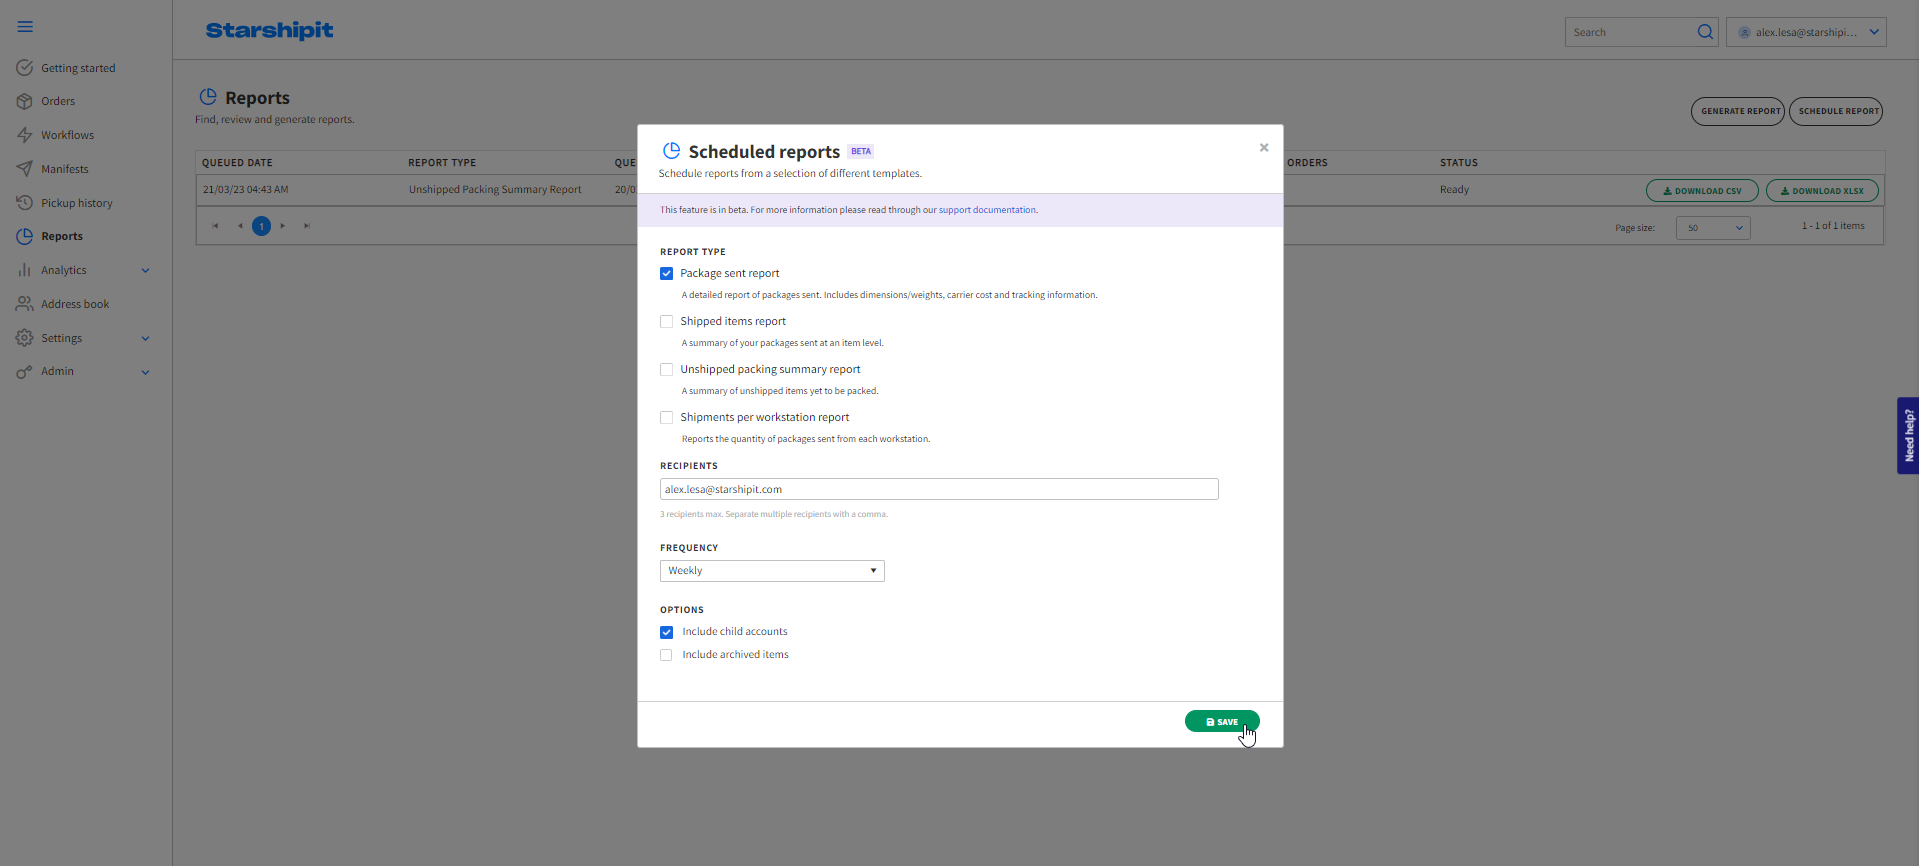The height and width of the screenshot is (866, 1919).
Task: Click the Generate Report button
Action: tap(1738, 111)
